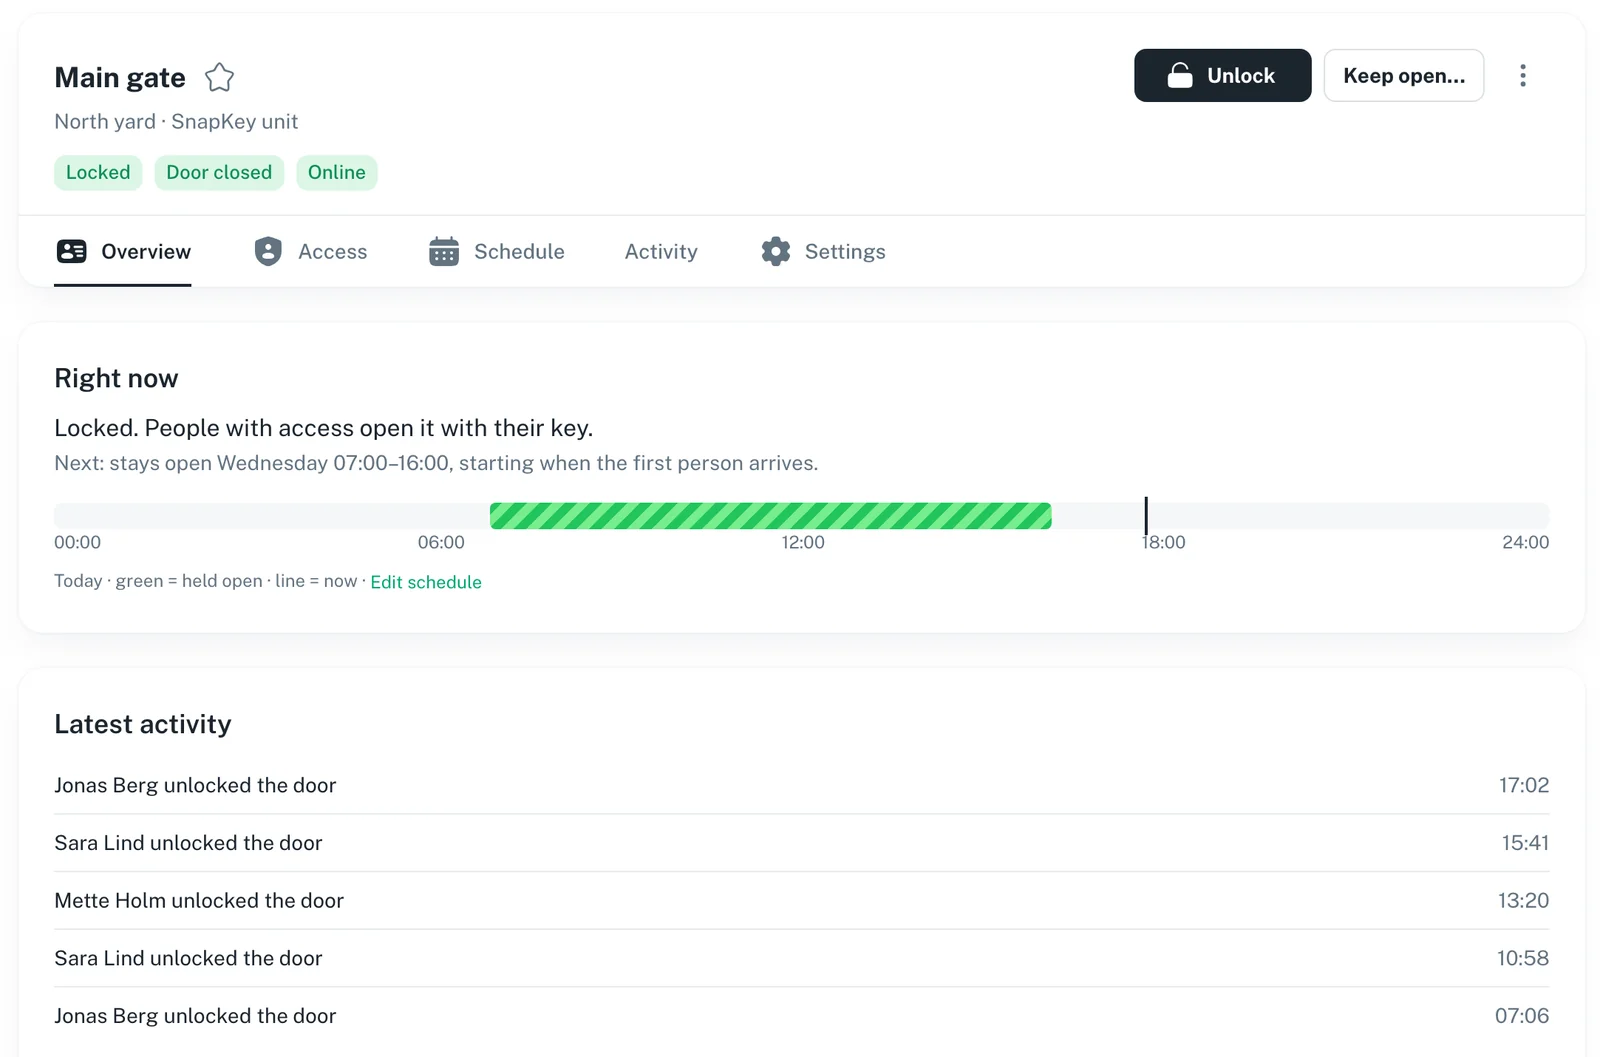1600x1057 pixels.
Task: Select Mette Holm unlocked the door row
Action: coord(801,900)
